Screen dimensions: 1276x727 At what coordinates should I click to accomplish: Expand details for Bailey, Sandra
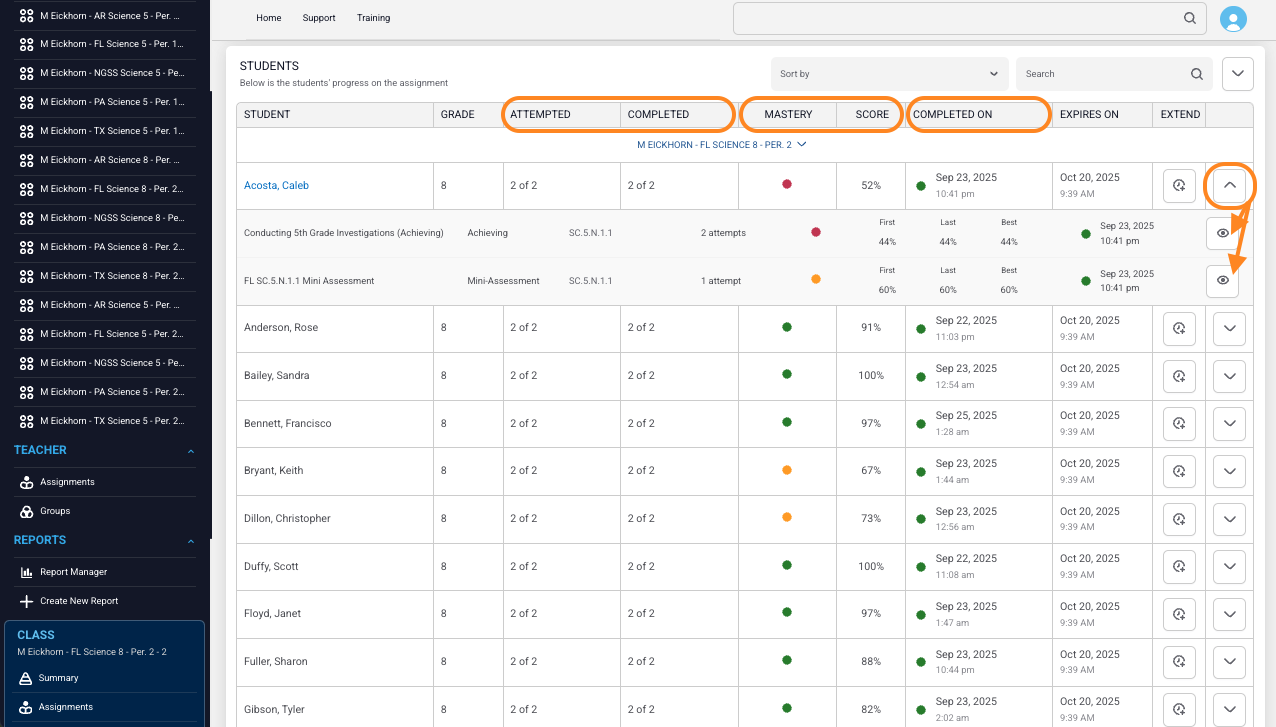[1230, 376]
